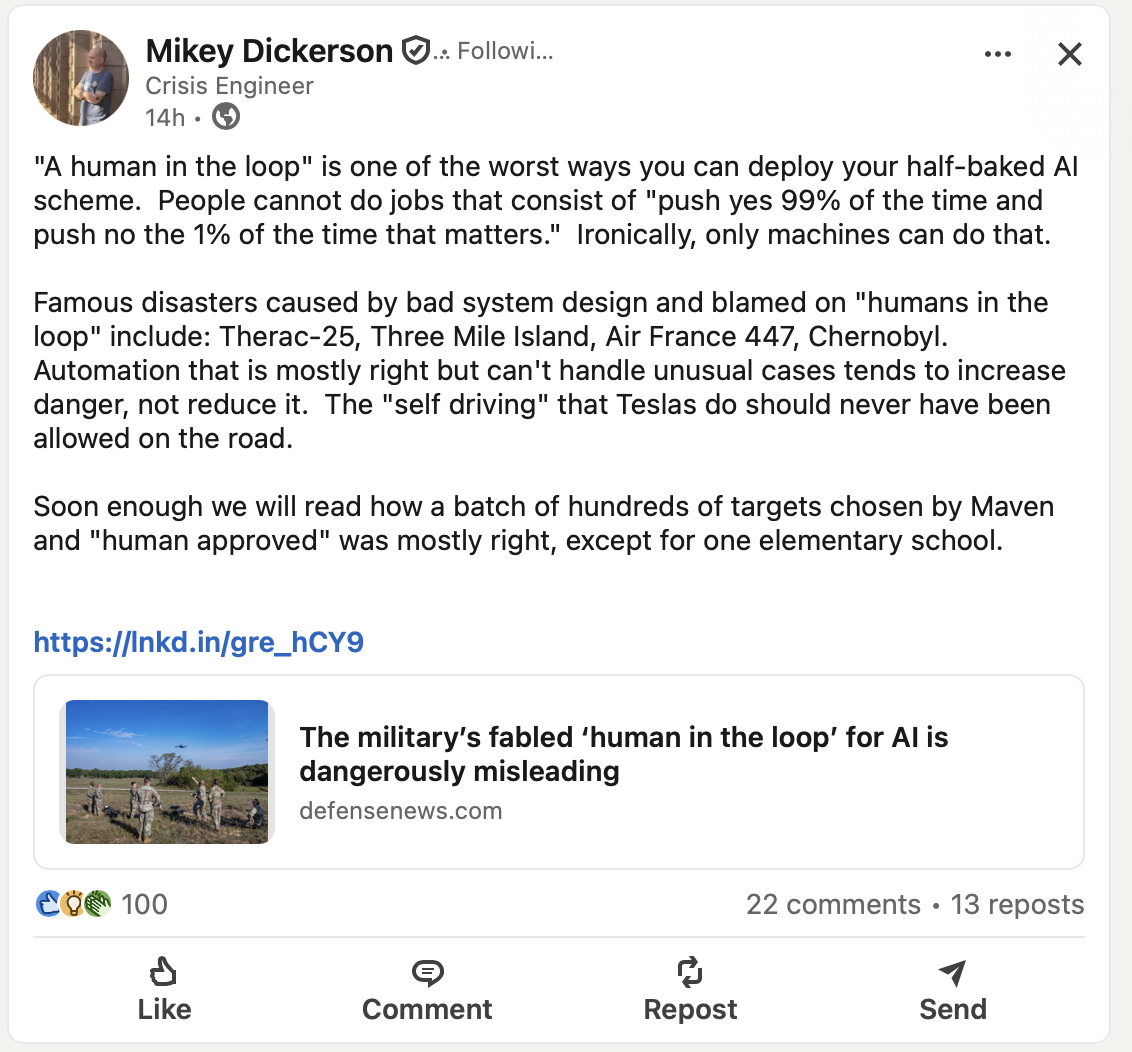Click the reaction emoji icons cluster

tap(73, 905)
